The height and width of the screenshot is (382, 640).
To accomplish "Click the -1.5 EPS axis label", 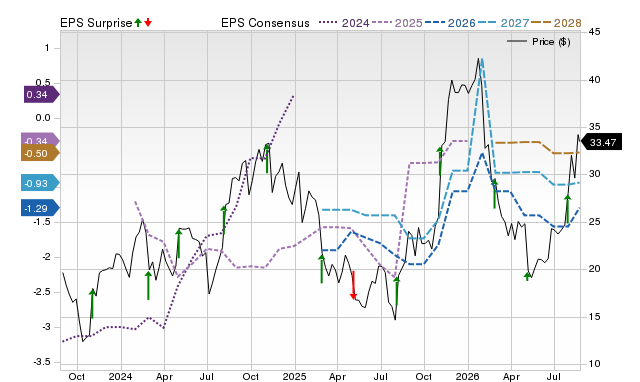I will click(x=42, y=222).
